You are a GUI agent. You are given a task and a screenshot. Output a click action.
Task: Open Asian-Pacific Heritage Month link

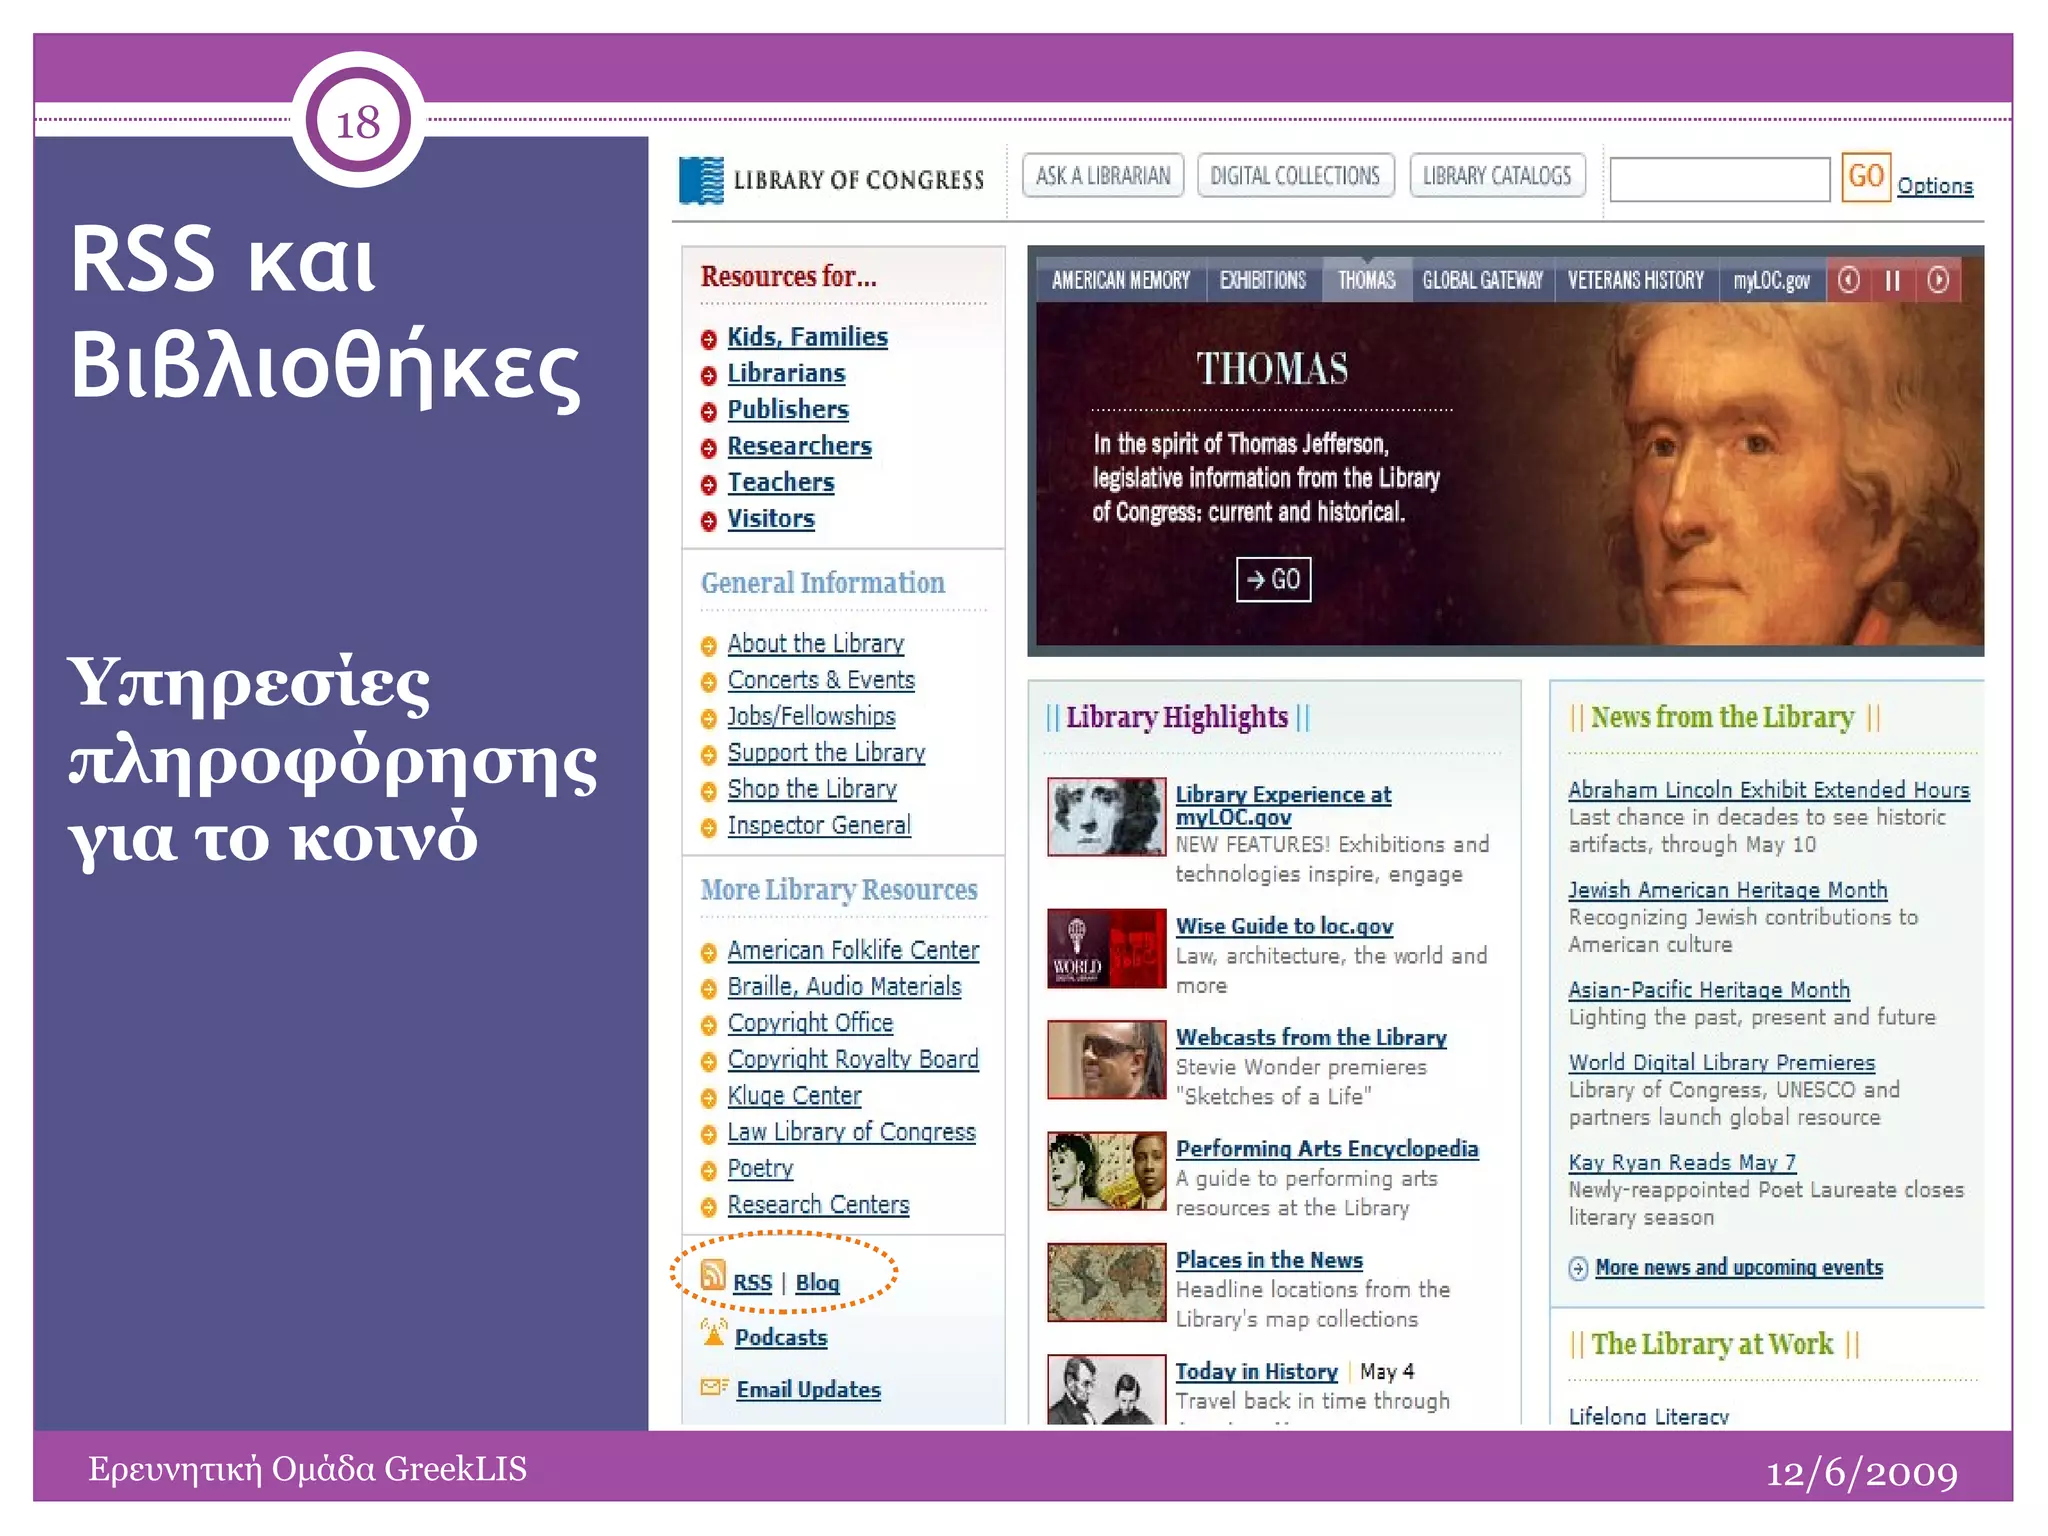click(x=1709, y=990)
